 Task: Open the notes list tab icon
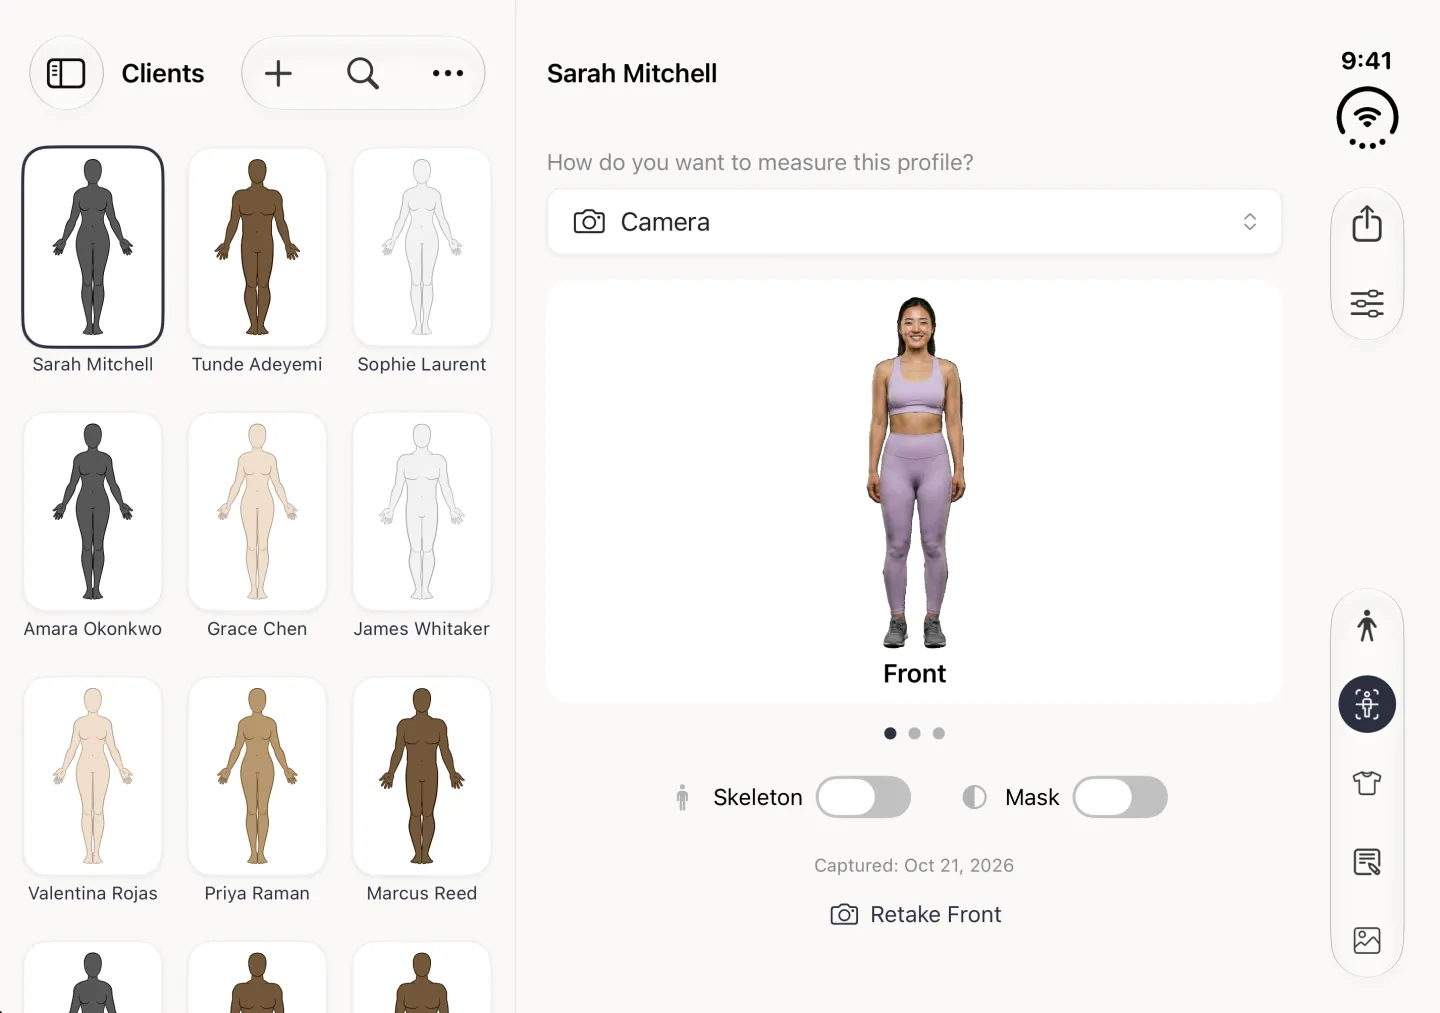1367,862
